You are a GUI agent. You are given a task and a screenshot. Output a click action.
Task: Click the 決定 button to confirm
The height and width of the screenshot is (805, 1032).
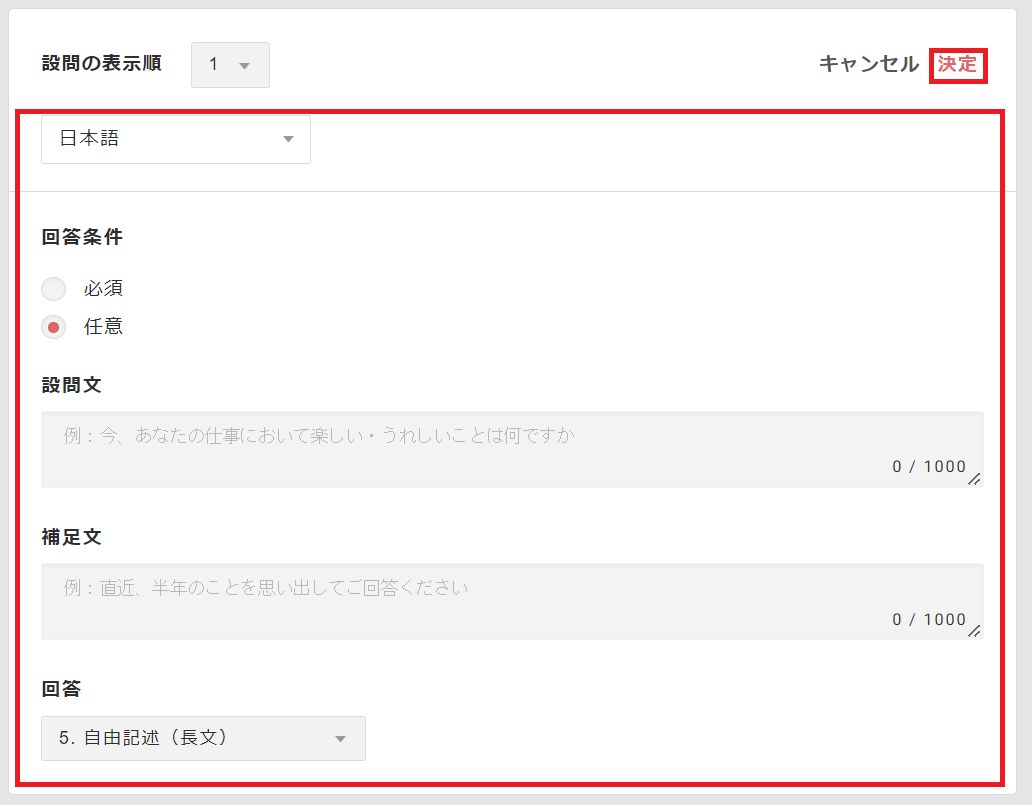coord(957,65)
